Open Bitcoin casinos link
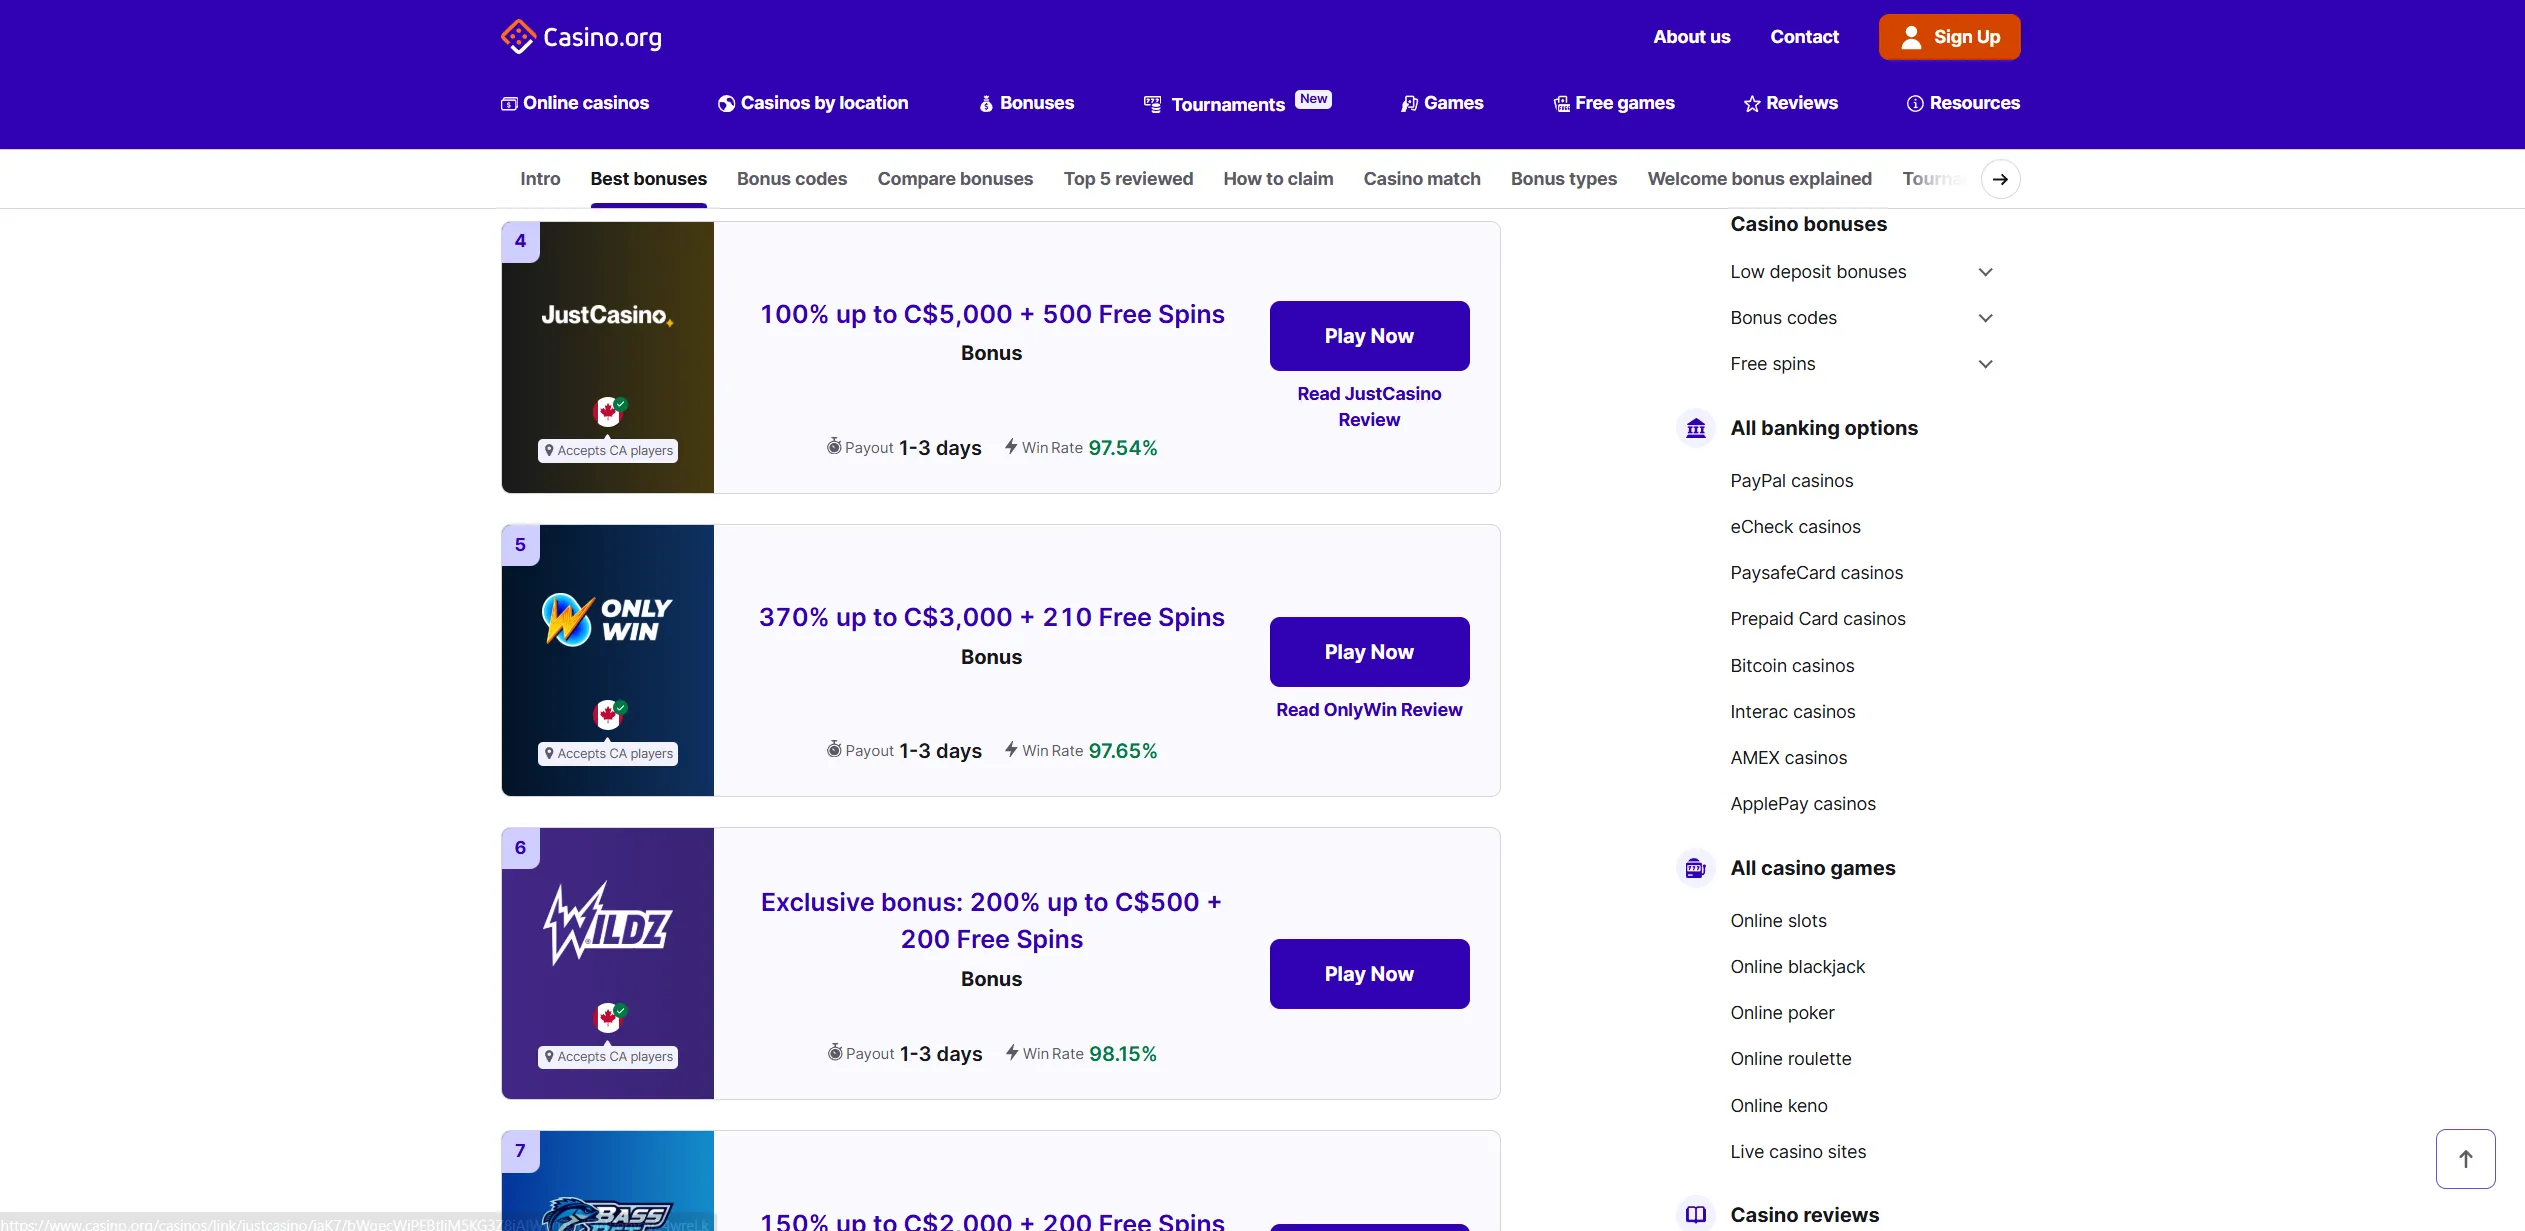Viewport: 2525px width, 1231px height. 1792,666
